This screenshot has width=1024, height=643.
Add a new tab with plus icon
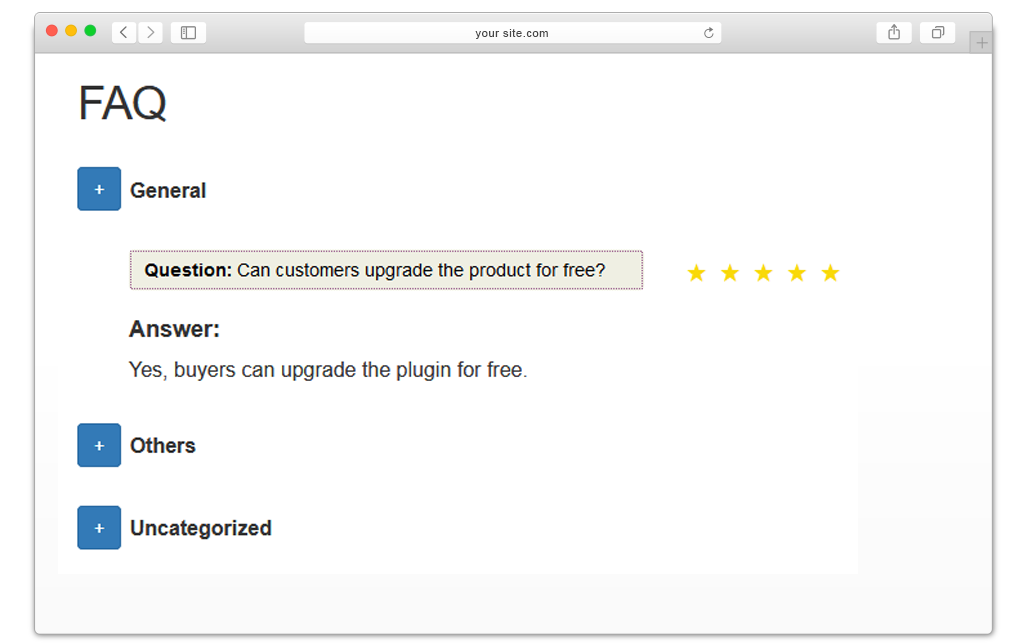[981, 43]
